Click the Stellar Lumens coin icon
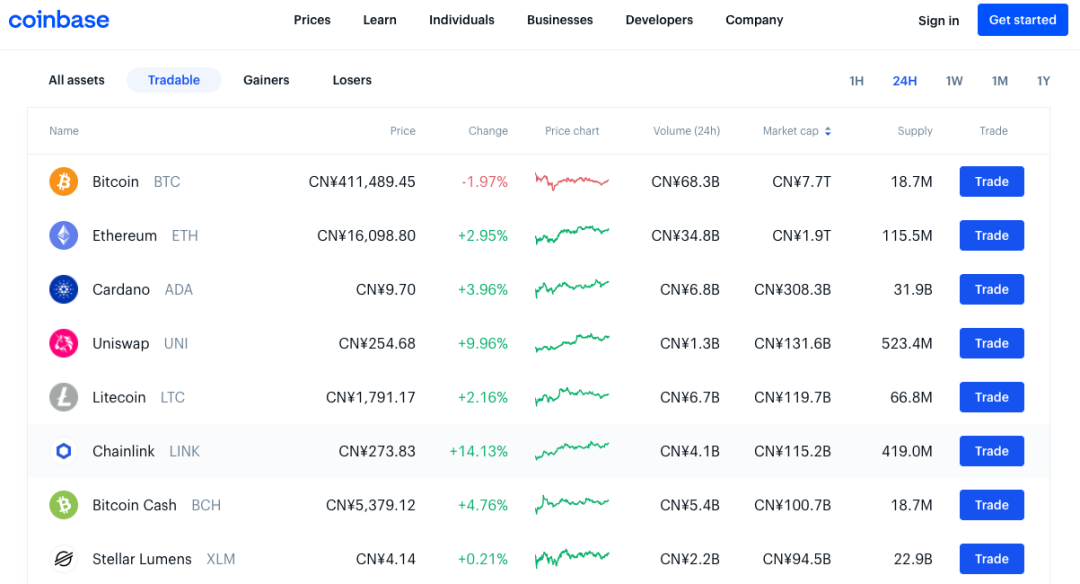 (x=63, y=559)
